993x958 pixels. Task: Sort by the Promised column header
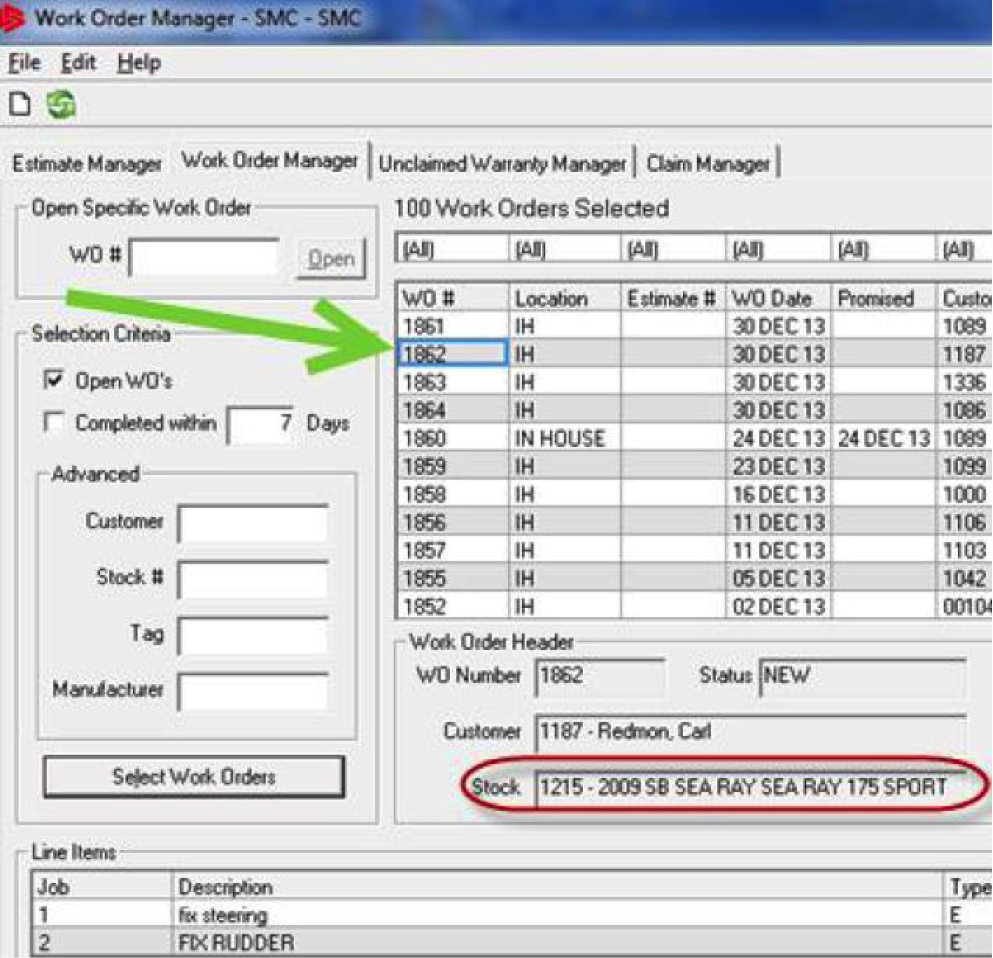pyautogui.click(x=883, y=298)
